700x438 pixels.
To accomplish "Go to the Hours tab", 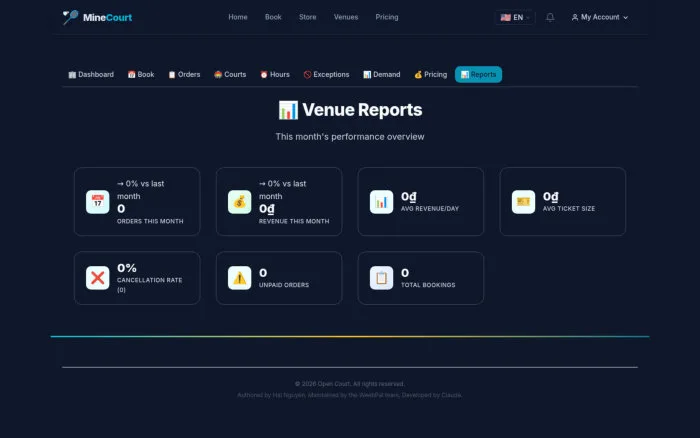I will click(x=275, y=75).
